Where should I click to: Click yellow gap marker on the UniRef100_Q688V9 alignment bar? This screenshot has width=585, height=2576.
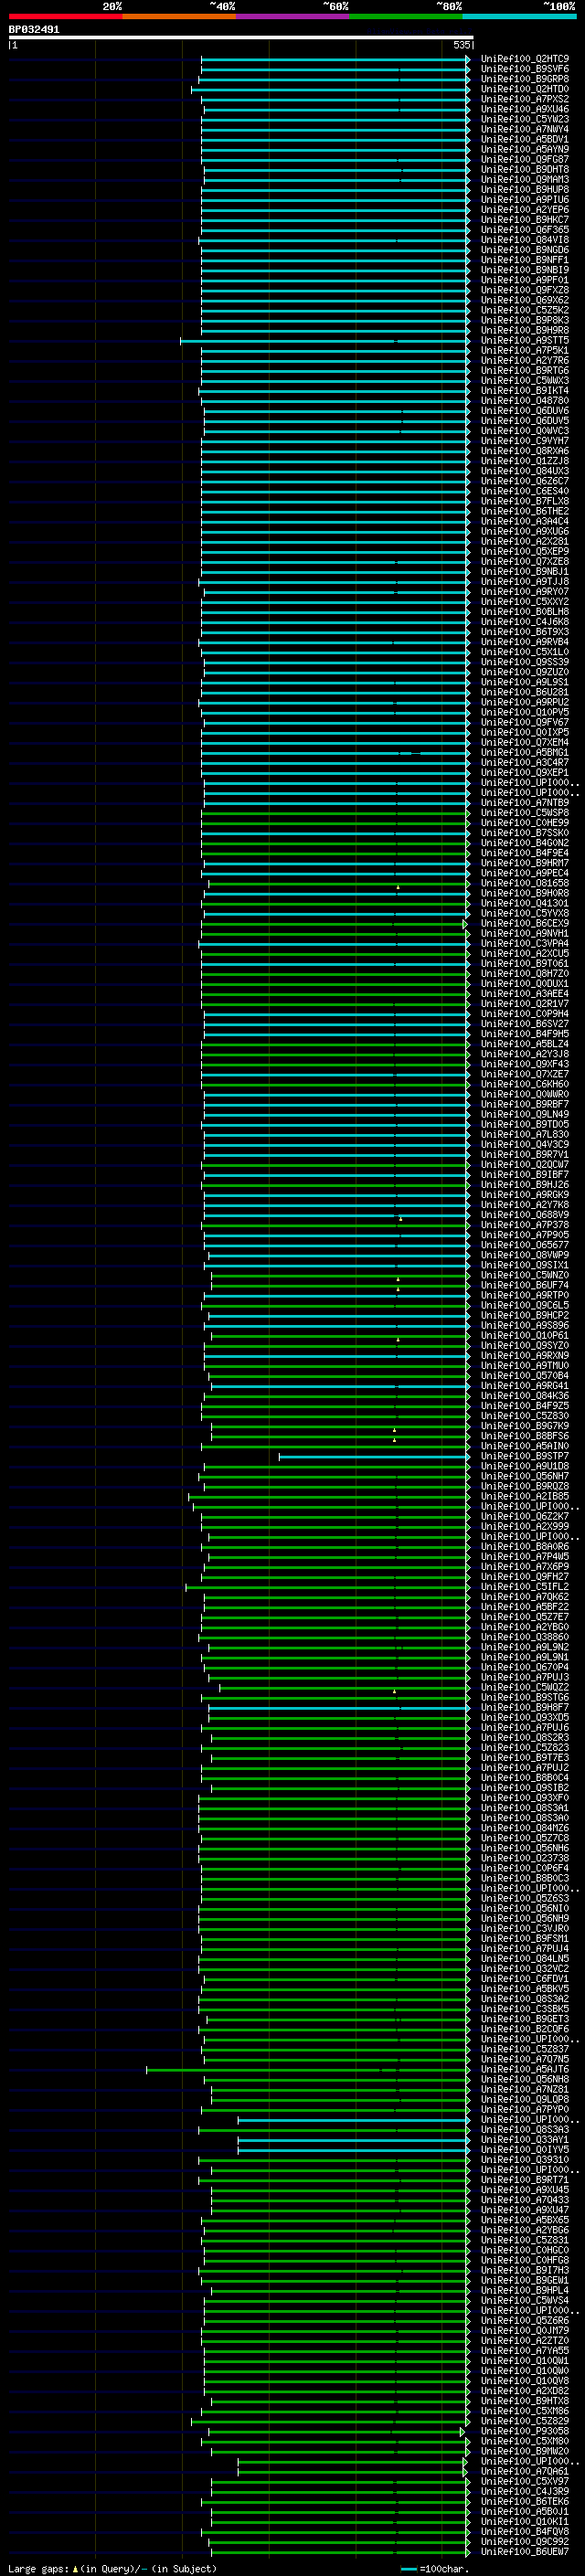point(401,1218)
